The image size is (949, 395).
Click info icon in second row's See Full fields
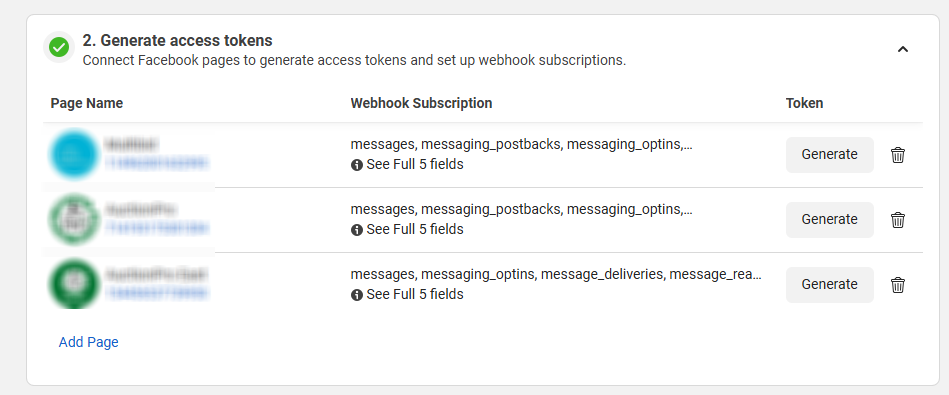pyautogui.click(x=356, y=229)
